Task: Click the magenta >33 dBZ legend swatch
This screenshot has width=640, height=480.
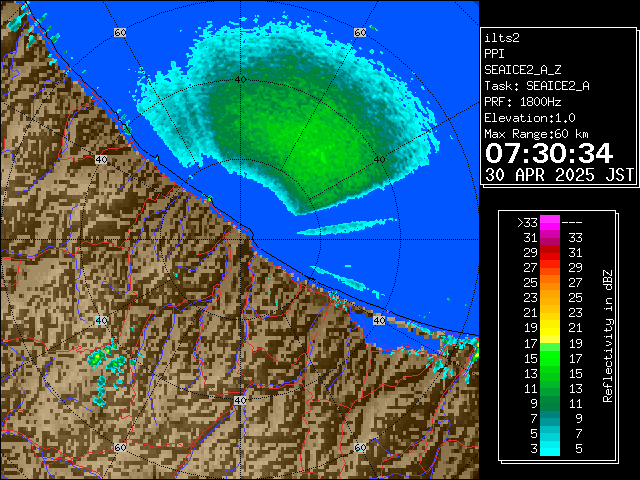Action: [549, 222]
